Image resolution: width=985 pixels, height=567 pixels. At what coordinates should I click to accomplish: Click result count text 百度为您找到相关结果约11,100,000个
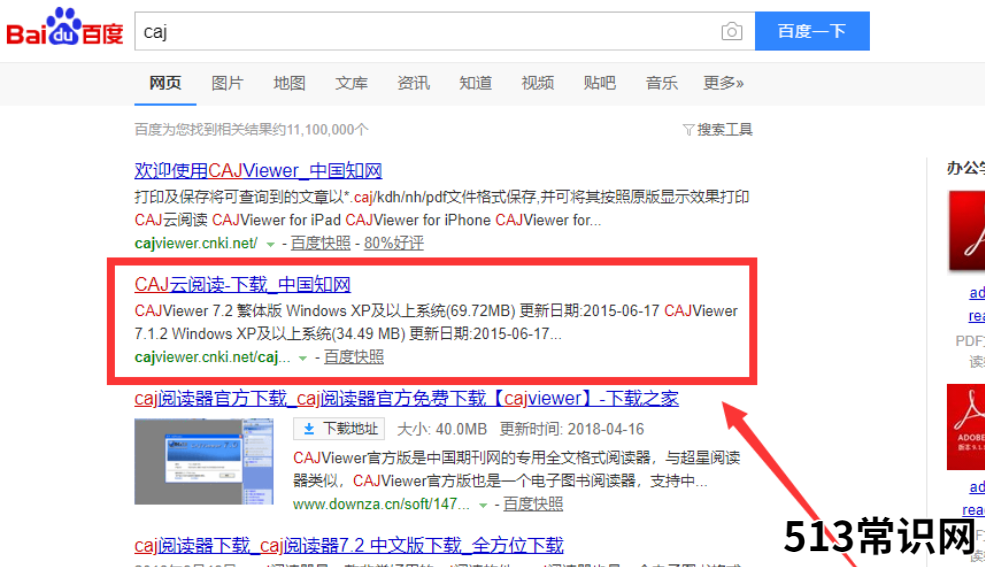tap(251, 129)
